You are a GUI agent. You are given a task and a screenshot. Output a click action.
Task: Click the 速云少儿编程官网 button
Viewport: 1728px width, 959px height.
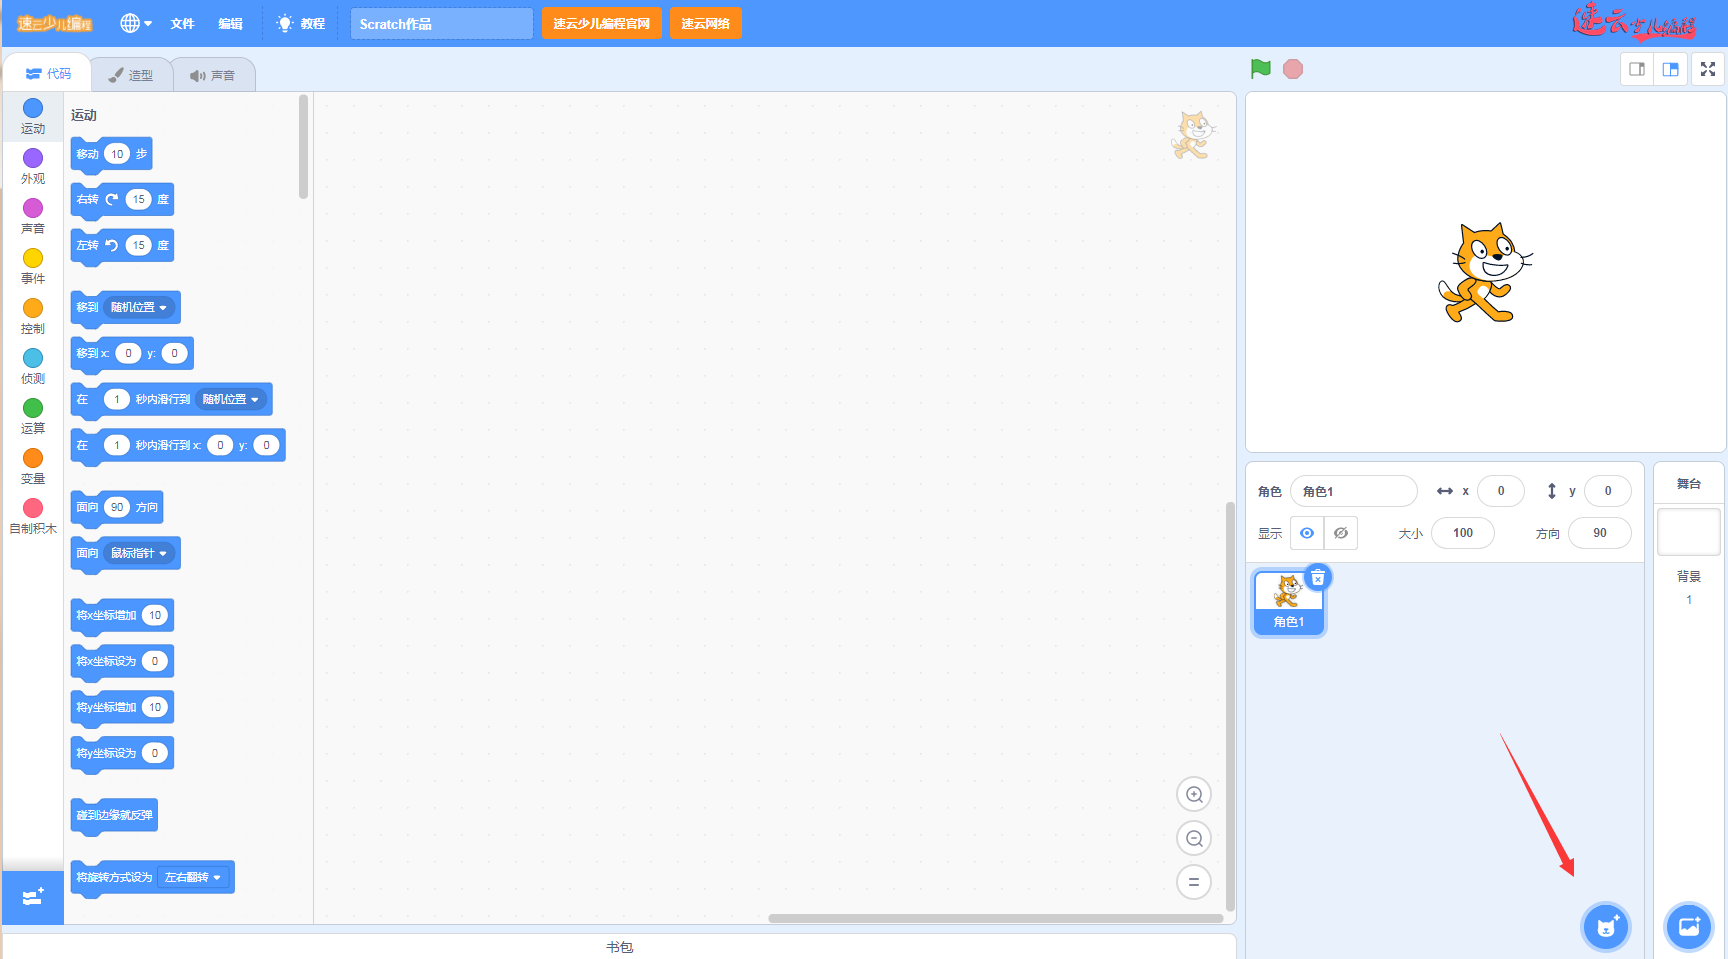point(601,23)
